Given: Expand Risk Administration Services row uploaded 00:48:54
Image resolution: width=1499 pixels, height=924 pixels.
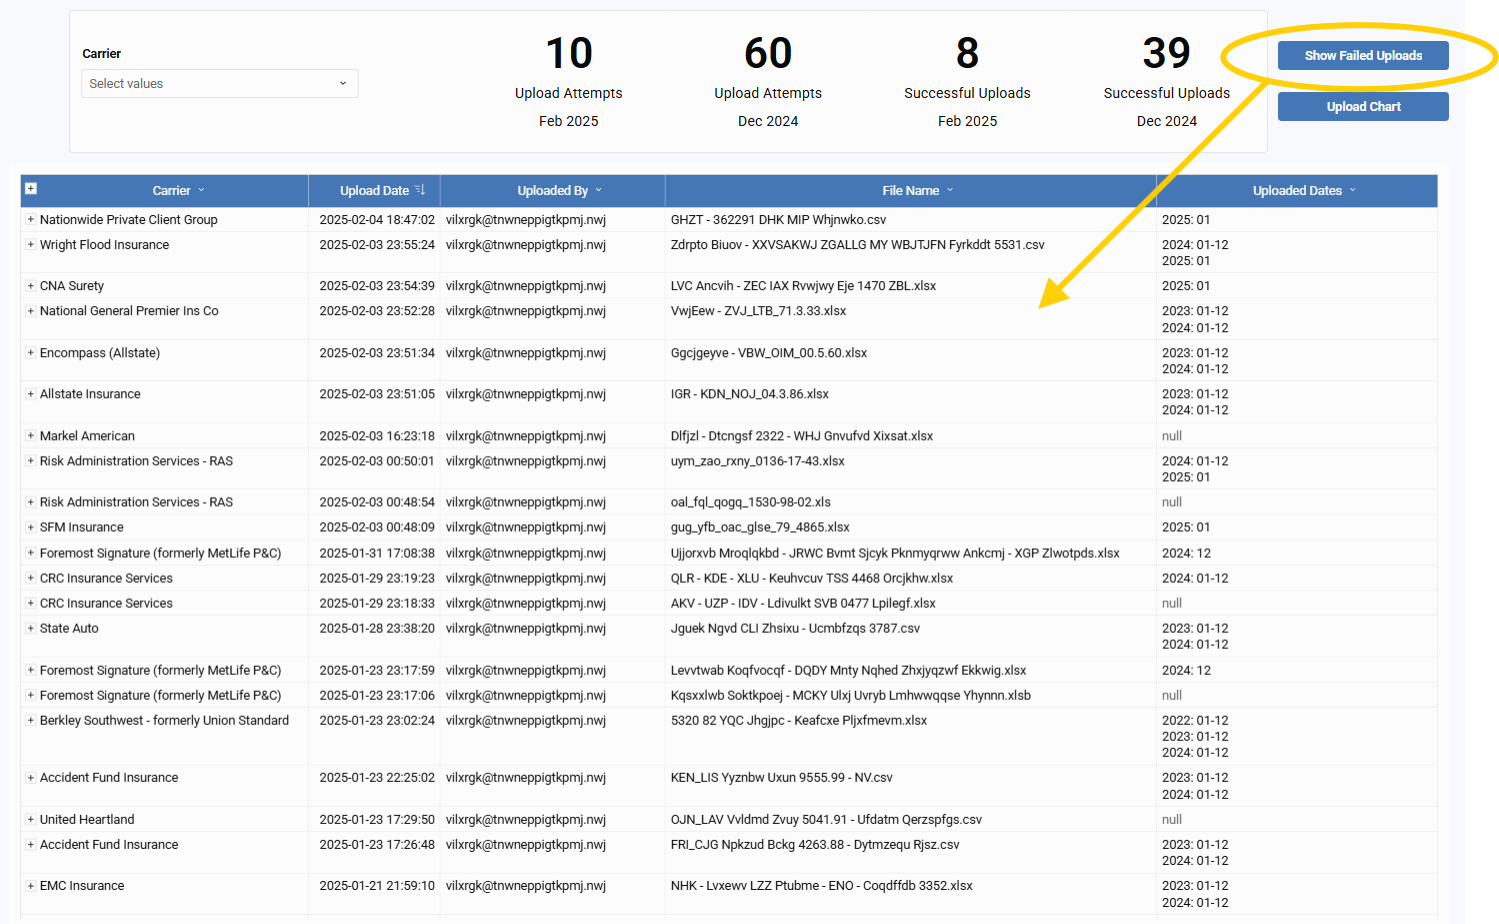Looking at the screenshot, I should tap(31, 502).
